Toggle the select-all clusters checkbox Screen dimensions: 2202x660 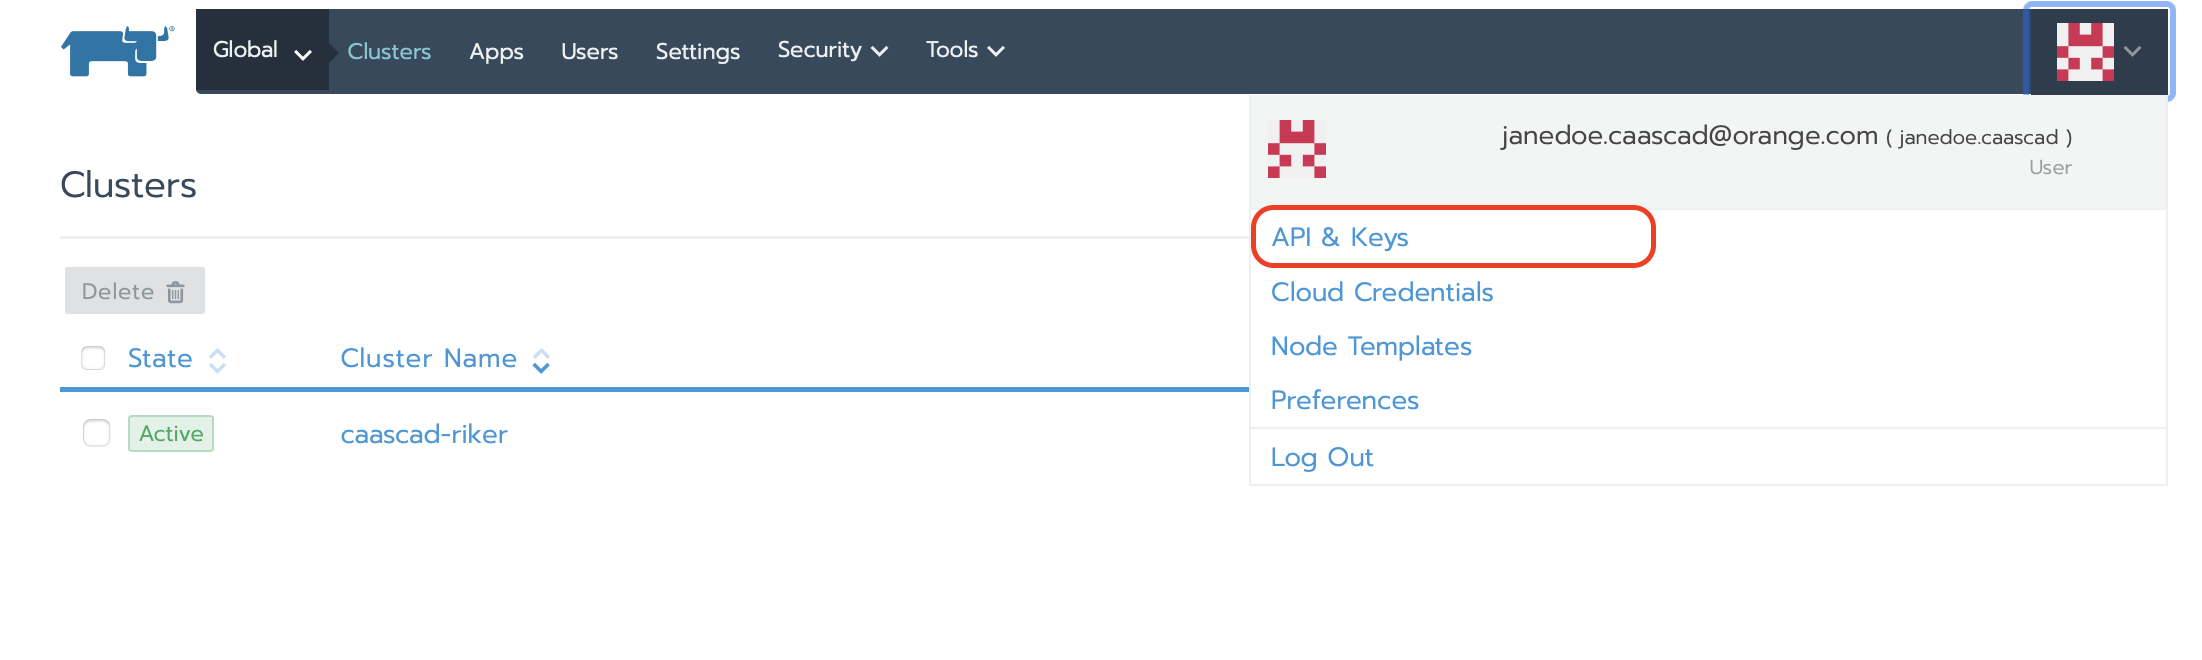pos(93,358)
